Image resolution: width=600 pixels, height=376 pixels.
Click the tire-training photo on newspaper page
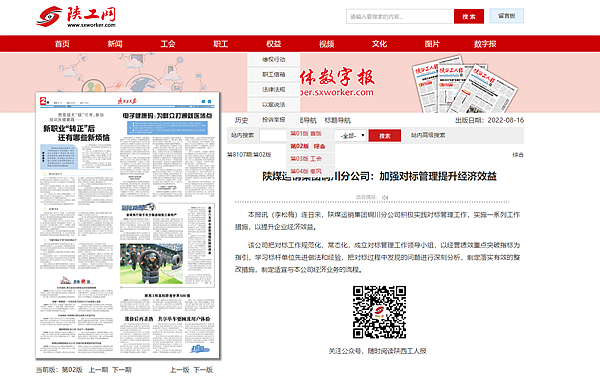point(152,264)
